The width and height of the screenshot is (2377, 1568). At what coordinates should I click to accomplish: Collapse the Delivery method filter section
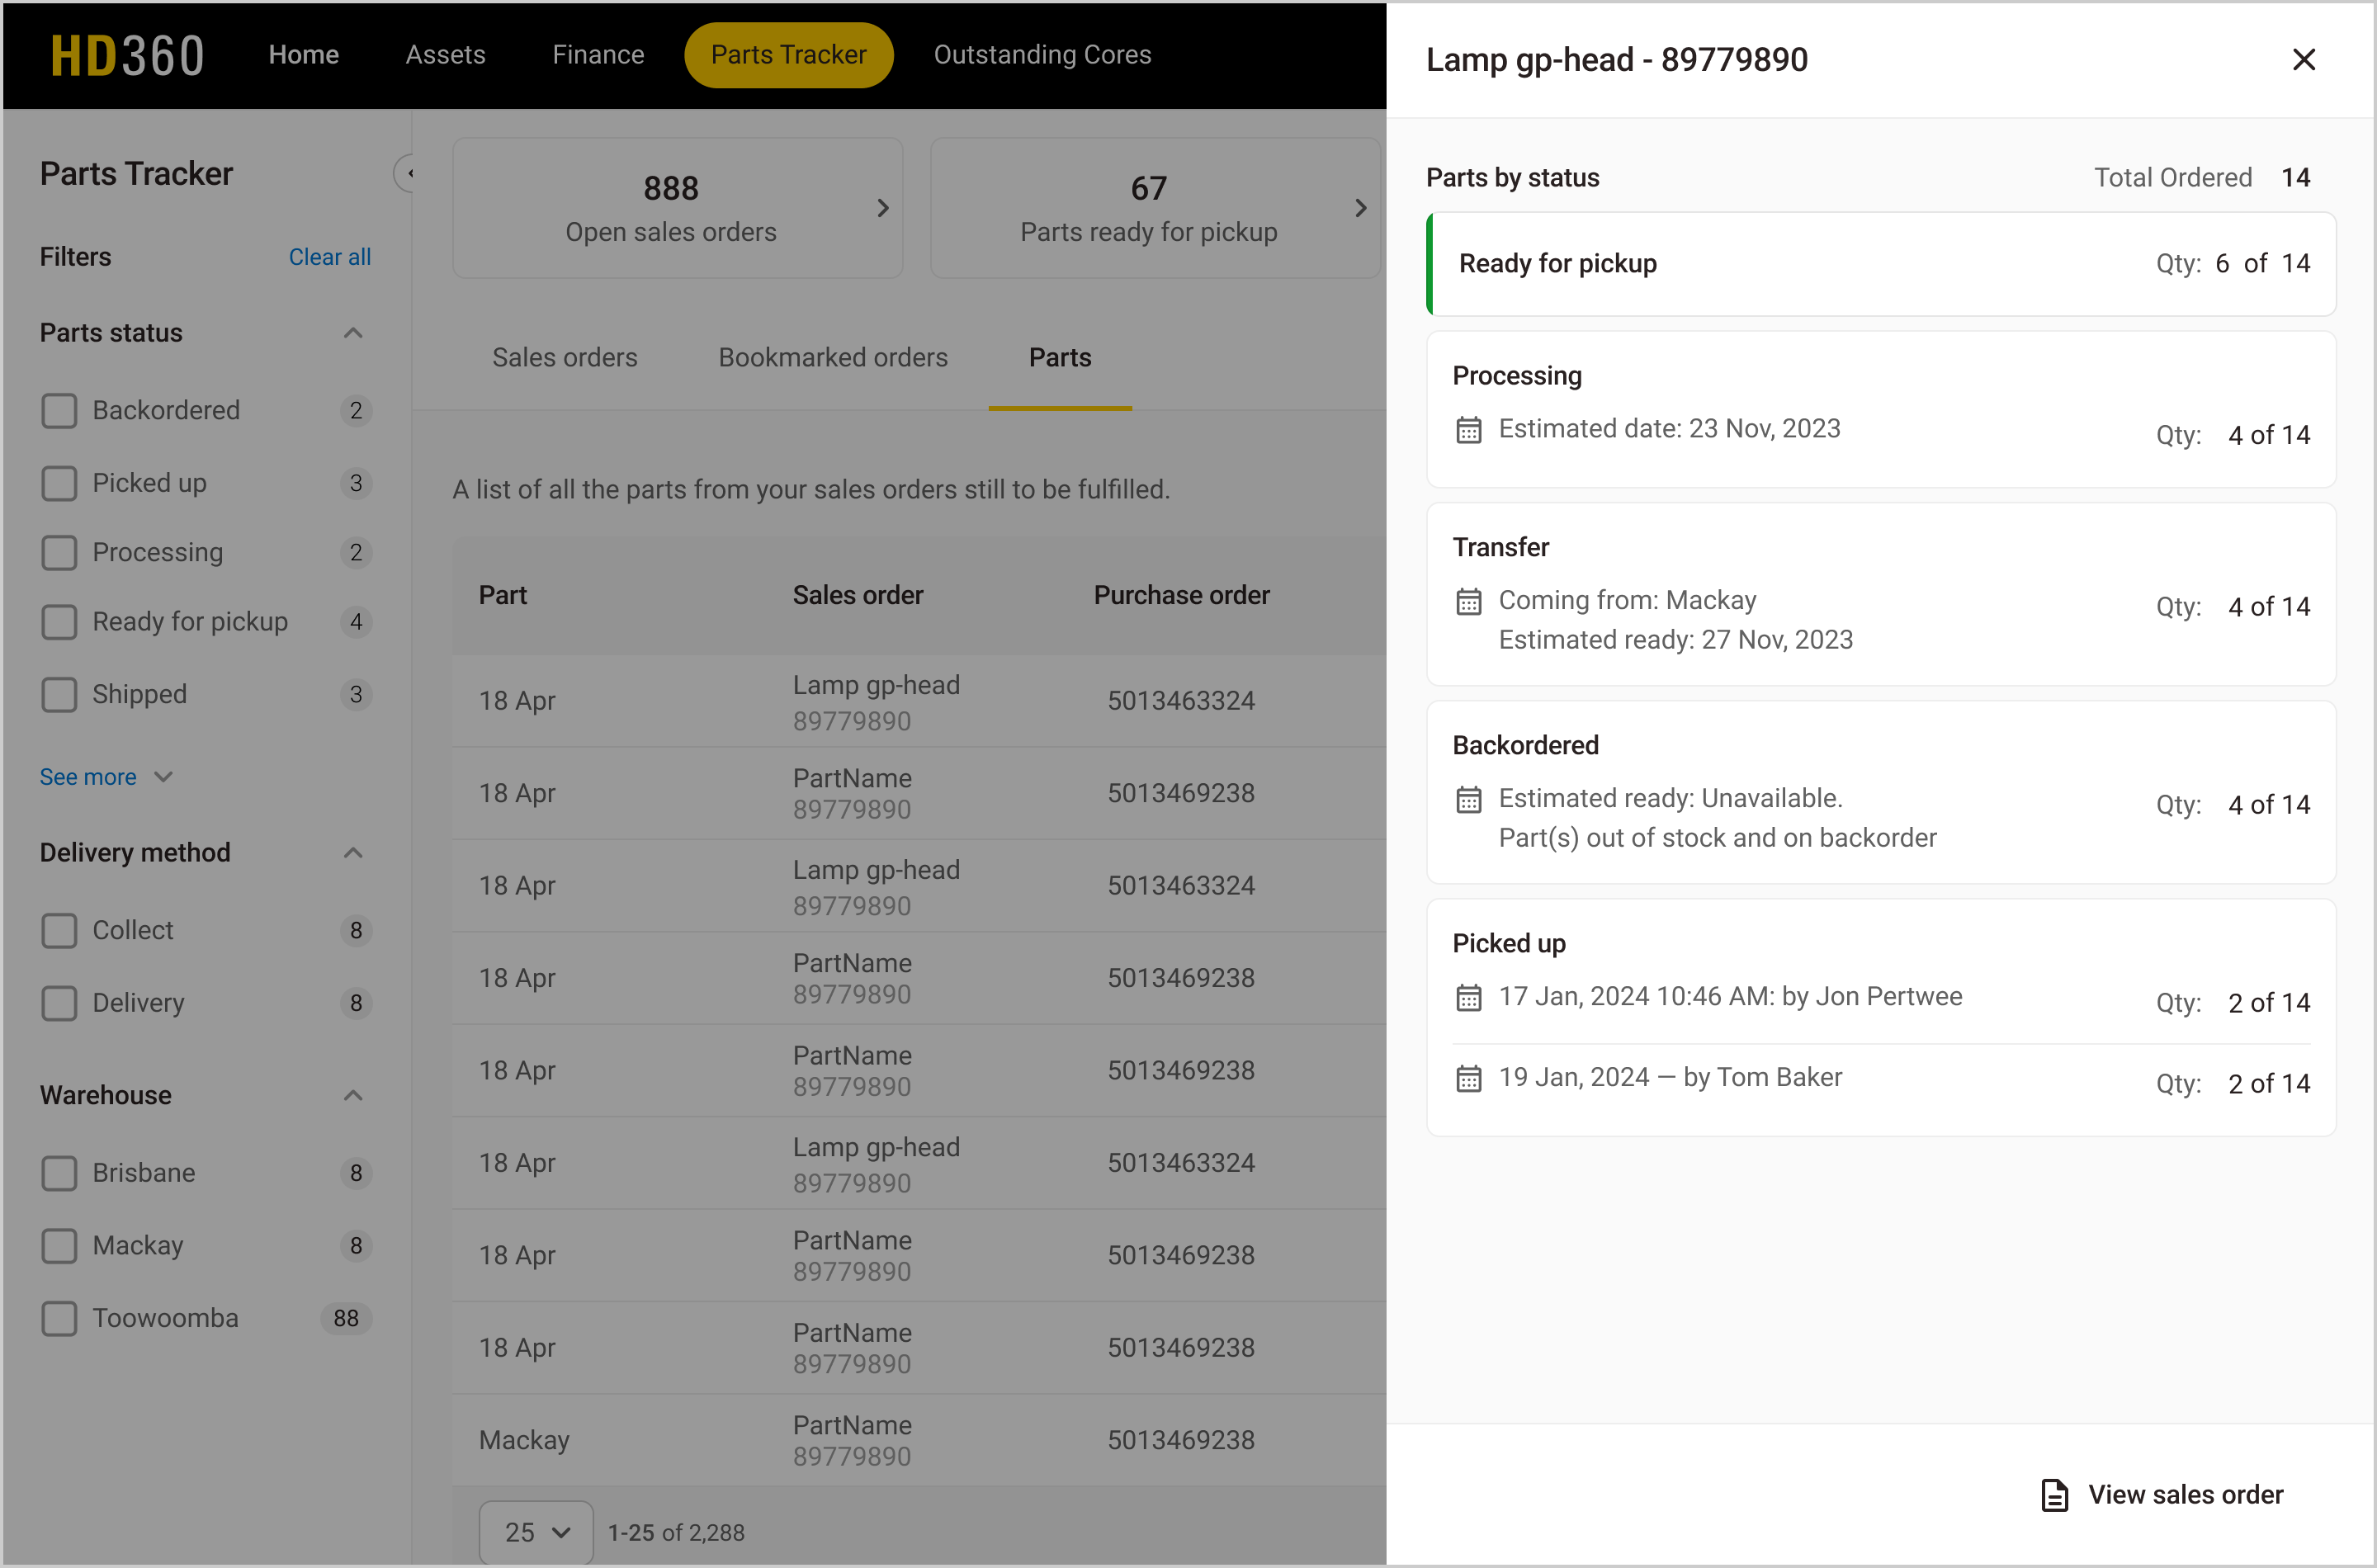352,853
